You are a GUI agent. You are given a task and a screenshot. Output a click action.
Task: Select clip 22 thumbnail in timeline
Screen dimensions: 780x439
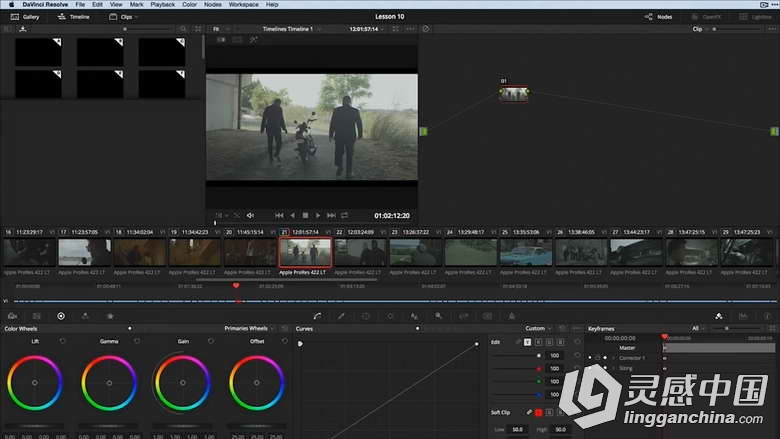[x=360, y=253]
